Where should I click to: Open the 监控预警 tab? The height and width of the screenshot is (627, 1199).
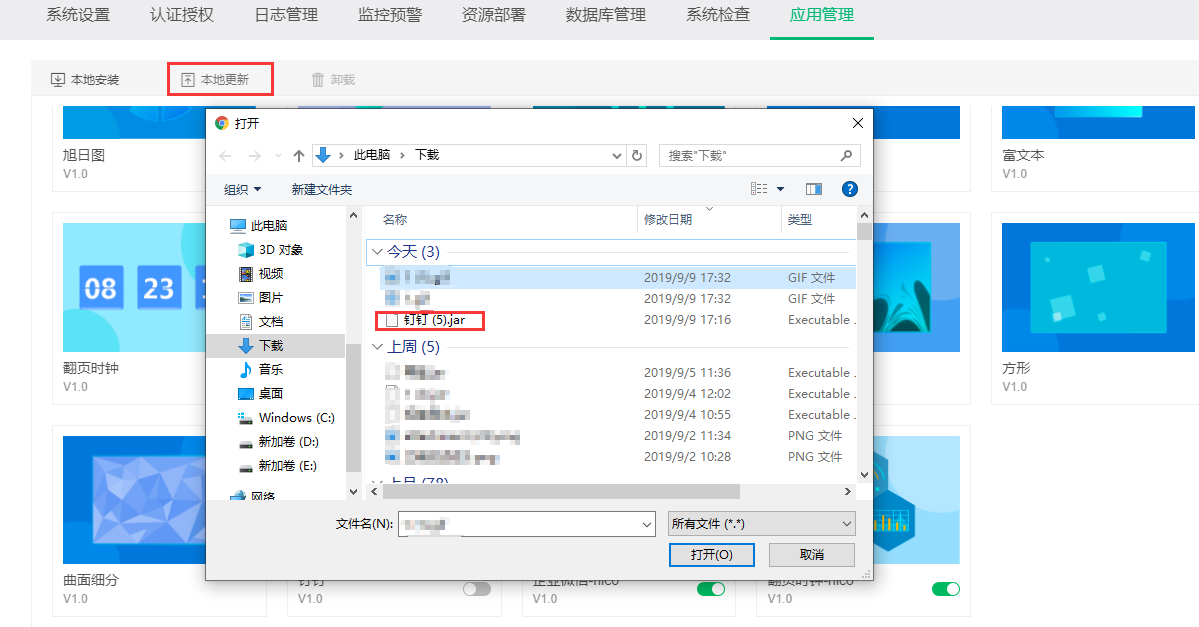(x=389, y=15)
